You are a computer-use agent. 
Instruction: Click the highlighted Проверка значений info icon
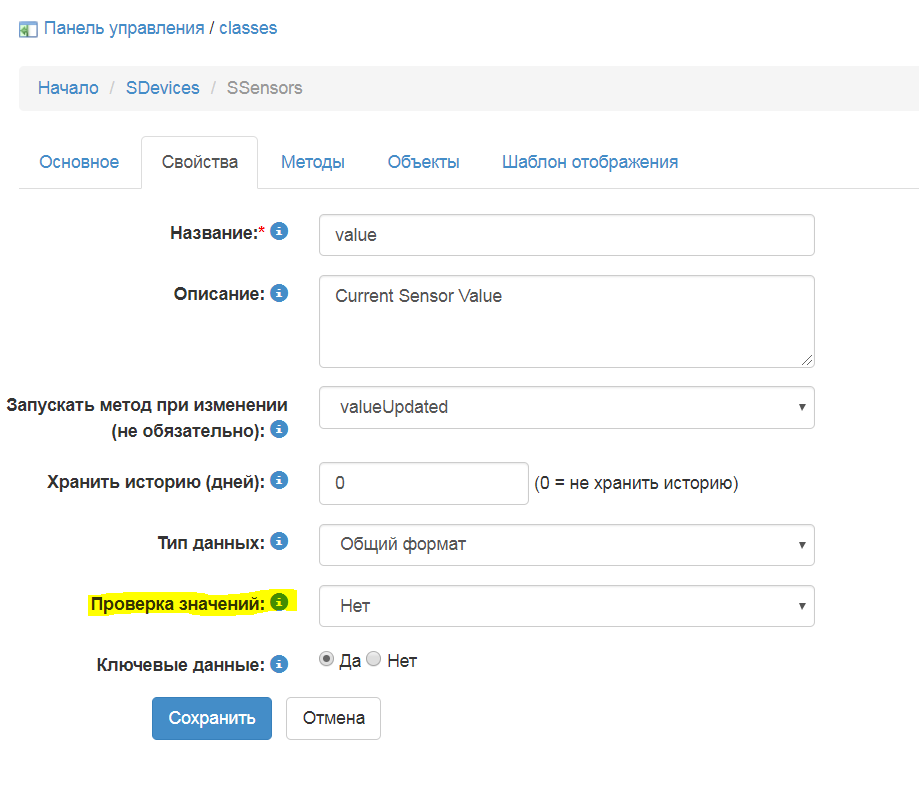click(279, 603)
